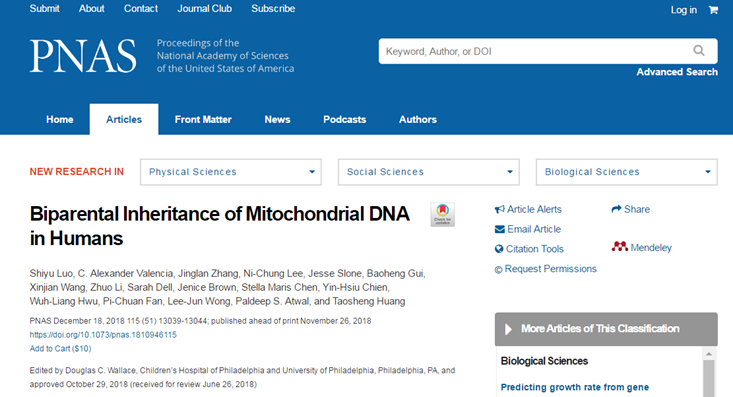Open the article DOI link

pos(103,335)
